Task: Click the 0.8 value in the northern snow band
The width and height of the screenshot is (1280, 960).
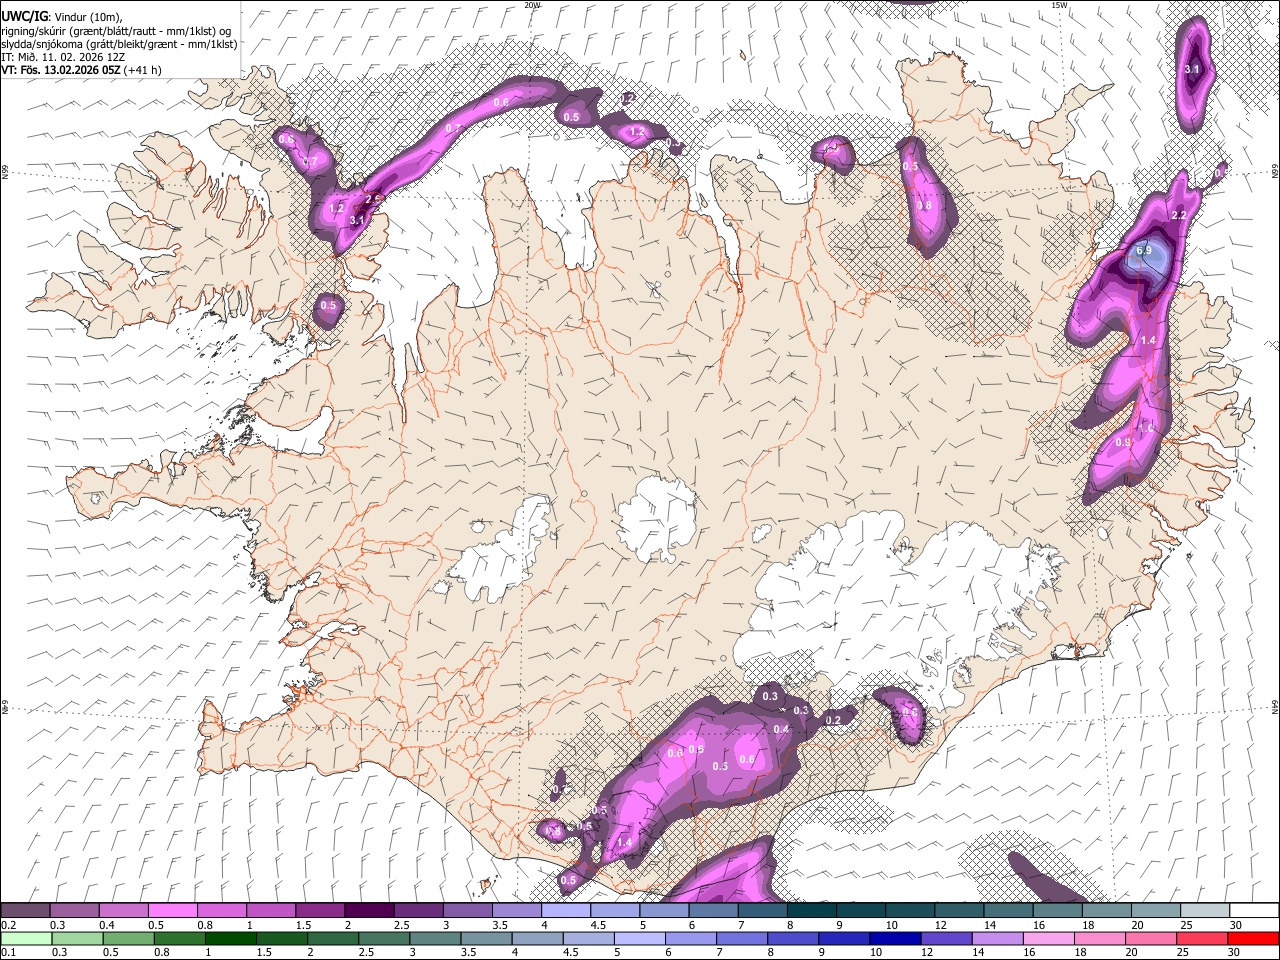Action: [924, 206]
